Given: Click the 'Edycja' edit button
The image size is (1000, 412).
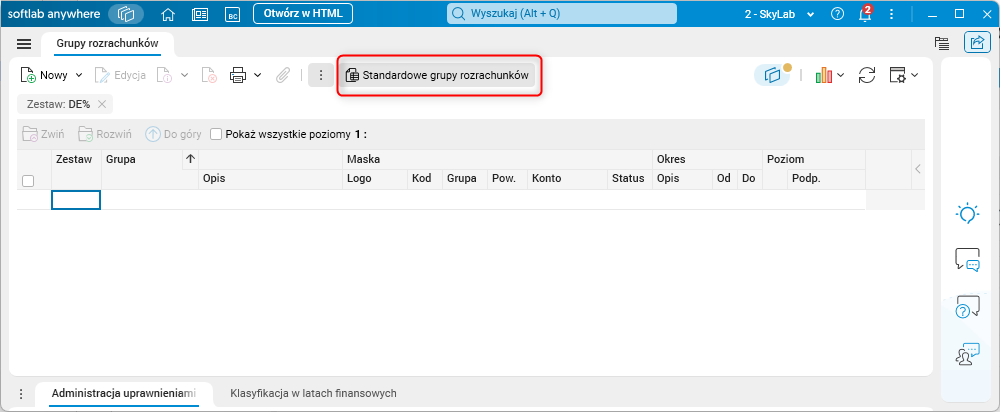Looking at the screenshot, I should (121, 75).
